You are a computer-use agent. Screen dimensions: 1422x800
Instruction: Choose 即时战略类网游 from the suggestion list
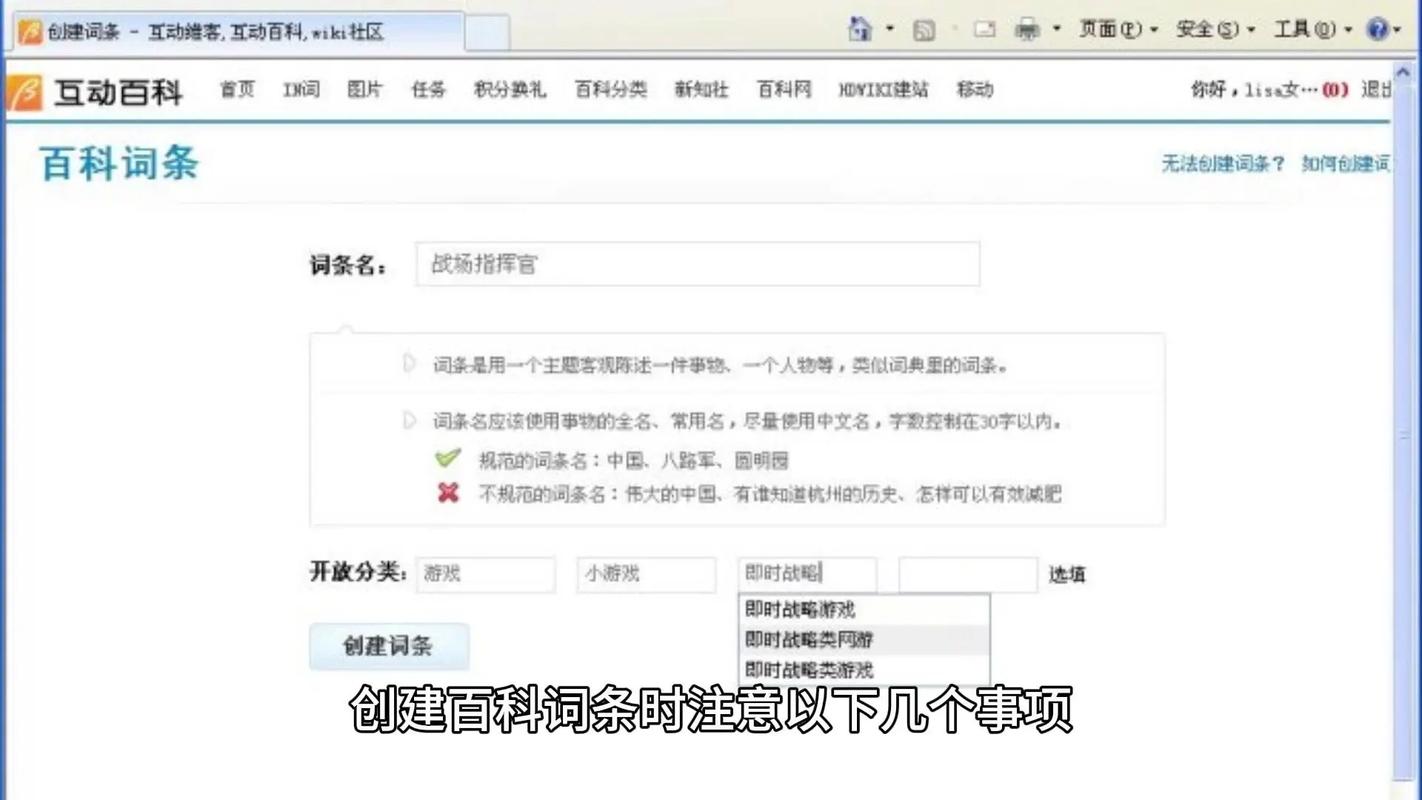864,640
